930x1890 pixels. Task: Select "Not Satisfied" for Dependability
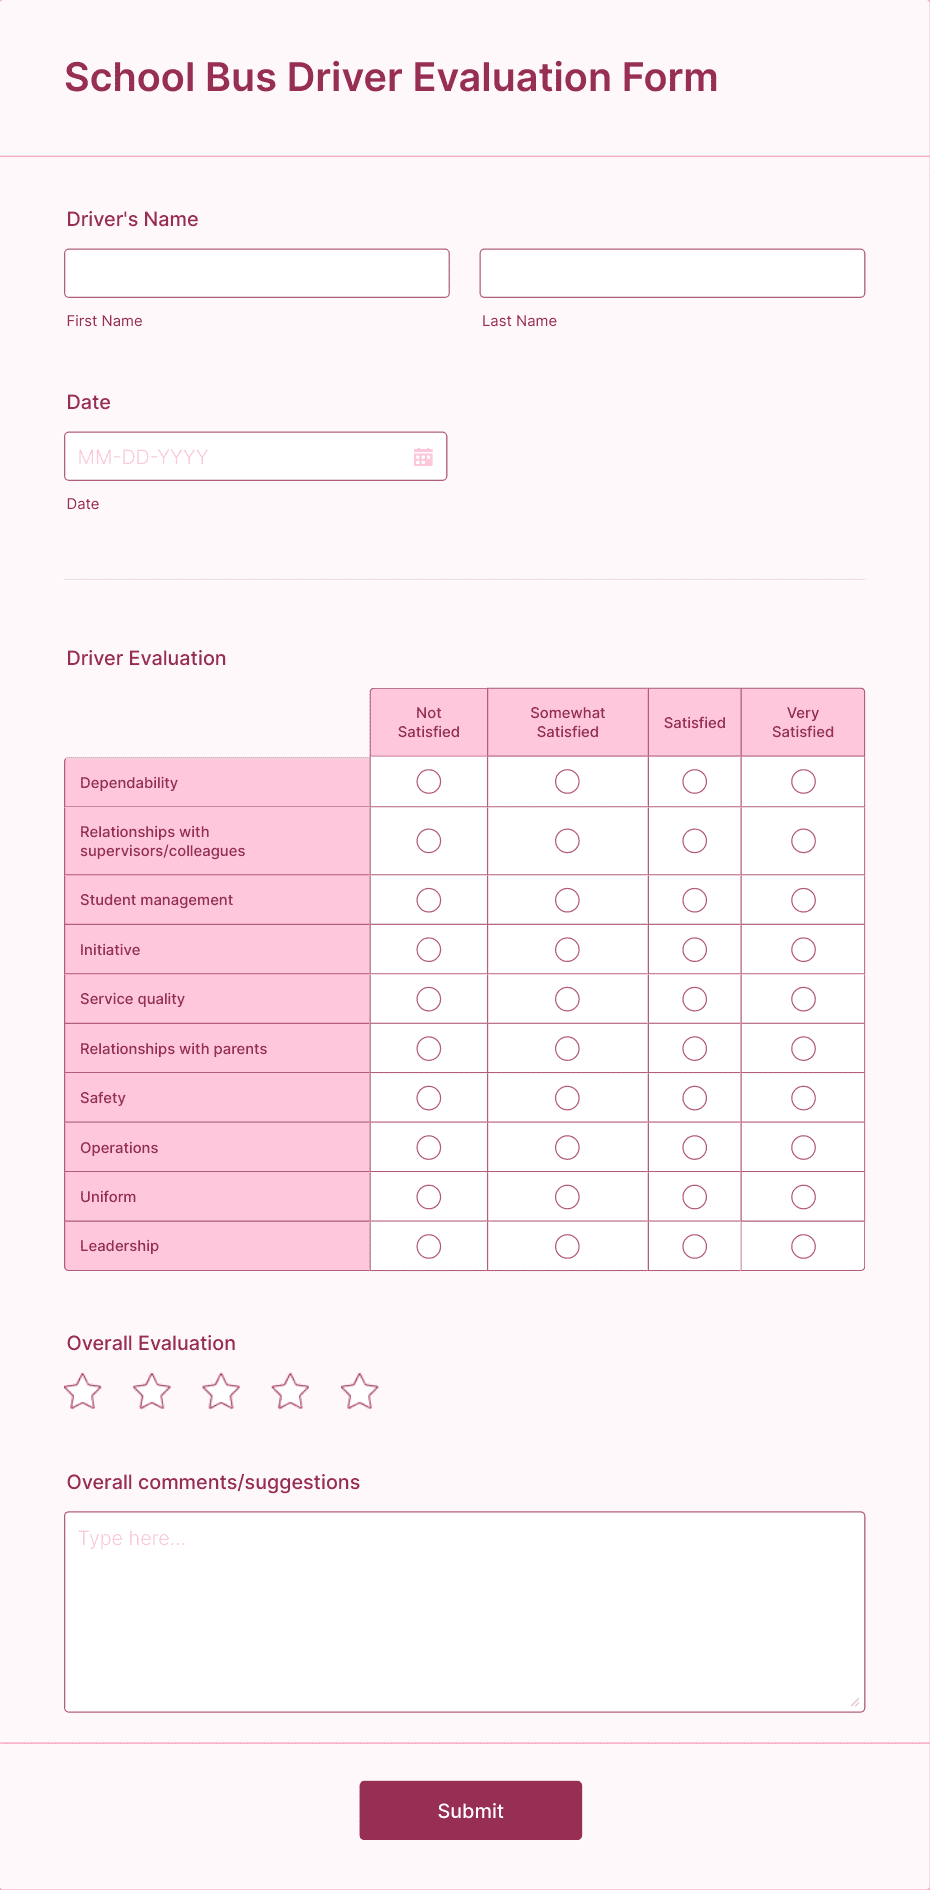[428, 781]
